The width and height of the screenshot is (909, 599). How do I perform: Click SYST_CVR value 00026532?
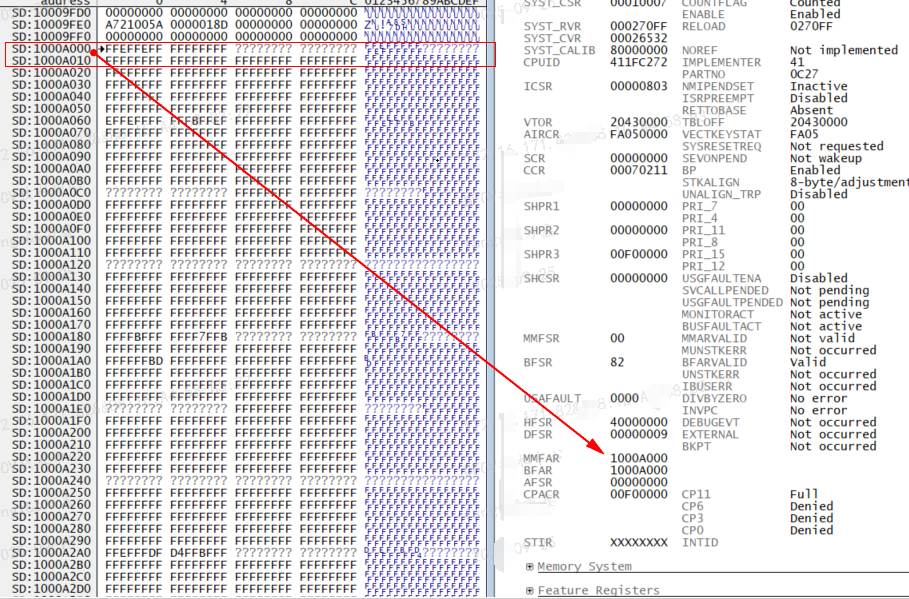click(x=639, y=38)
